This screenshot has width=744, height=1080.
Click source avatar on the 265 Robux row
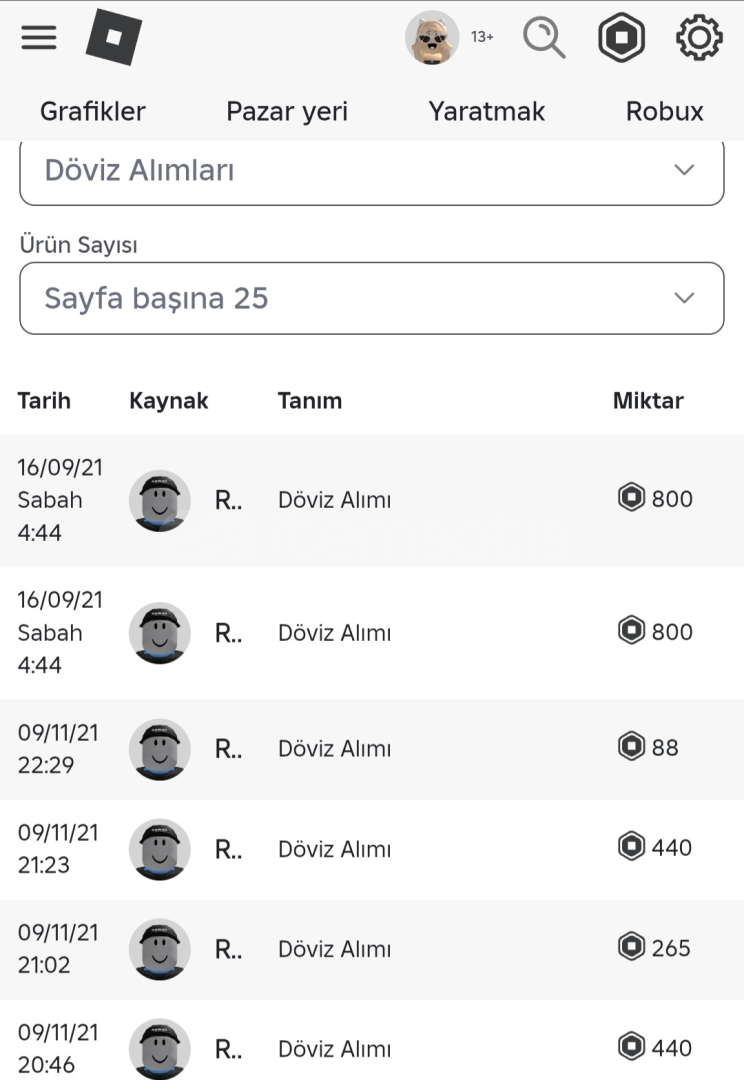tap(160, 949)
